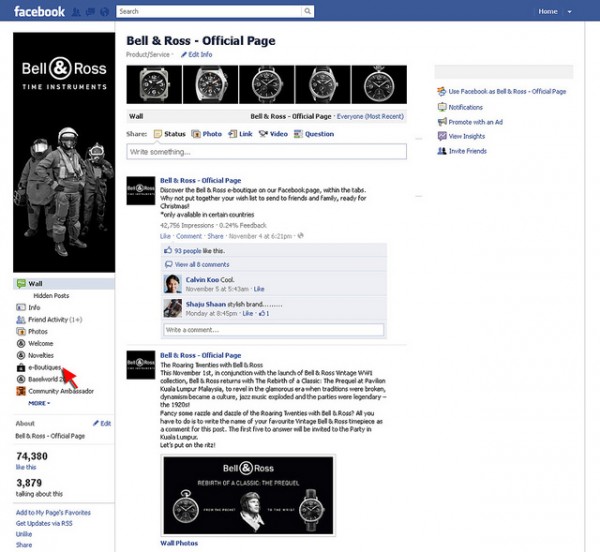Select the Link share option
The height and width of the screenshot is (552, 600).
click(240, 134)
